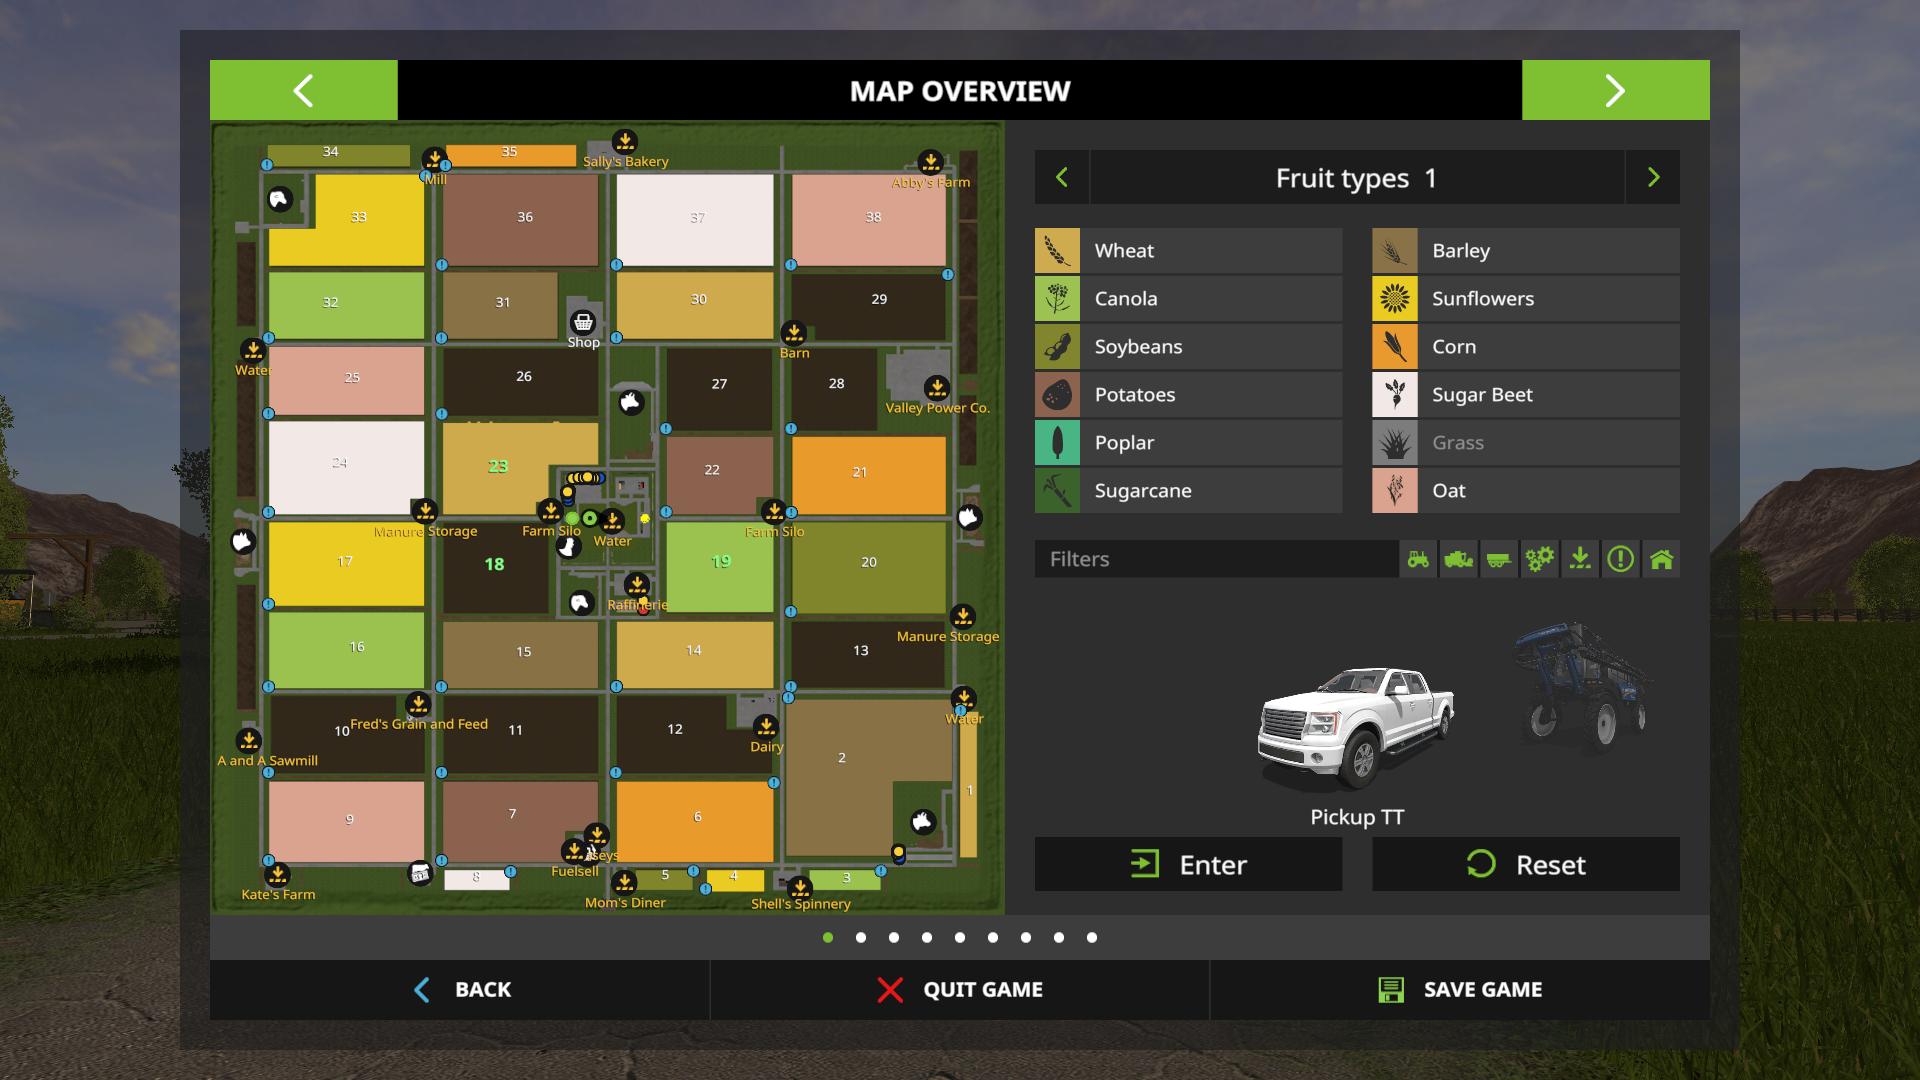Click the gears tools filter icon

pyautogui.click(x=1539, y=559)
